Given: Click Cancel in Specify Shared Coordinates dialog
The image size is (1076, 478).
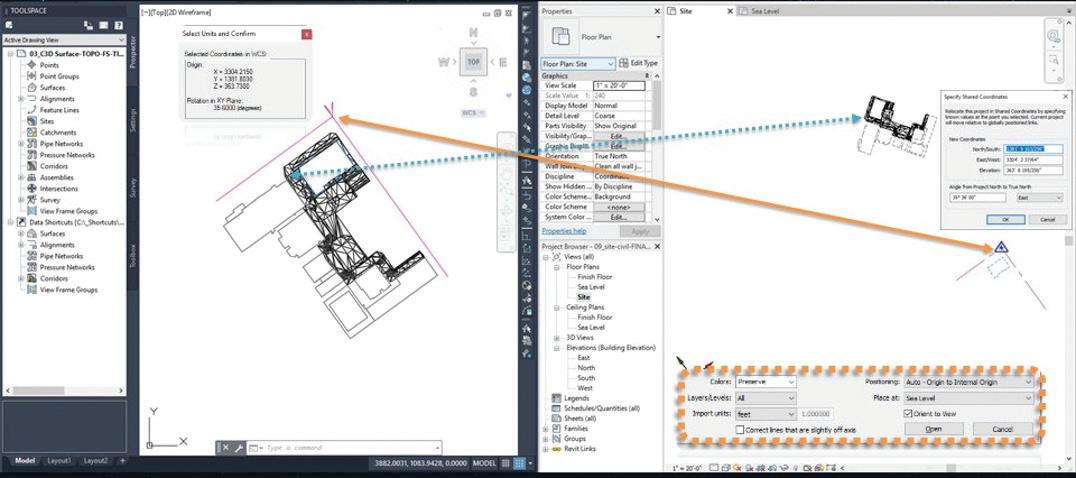Looking at the screenshot, I should [1047, 219].
